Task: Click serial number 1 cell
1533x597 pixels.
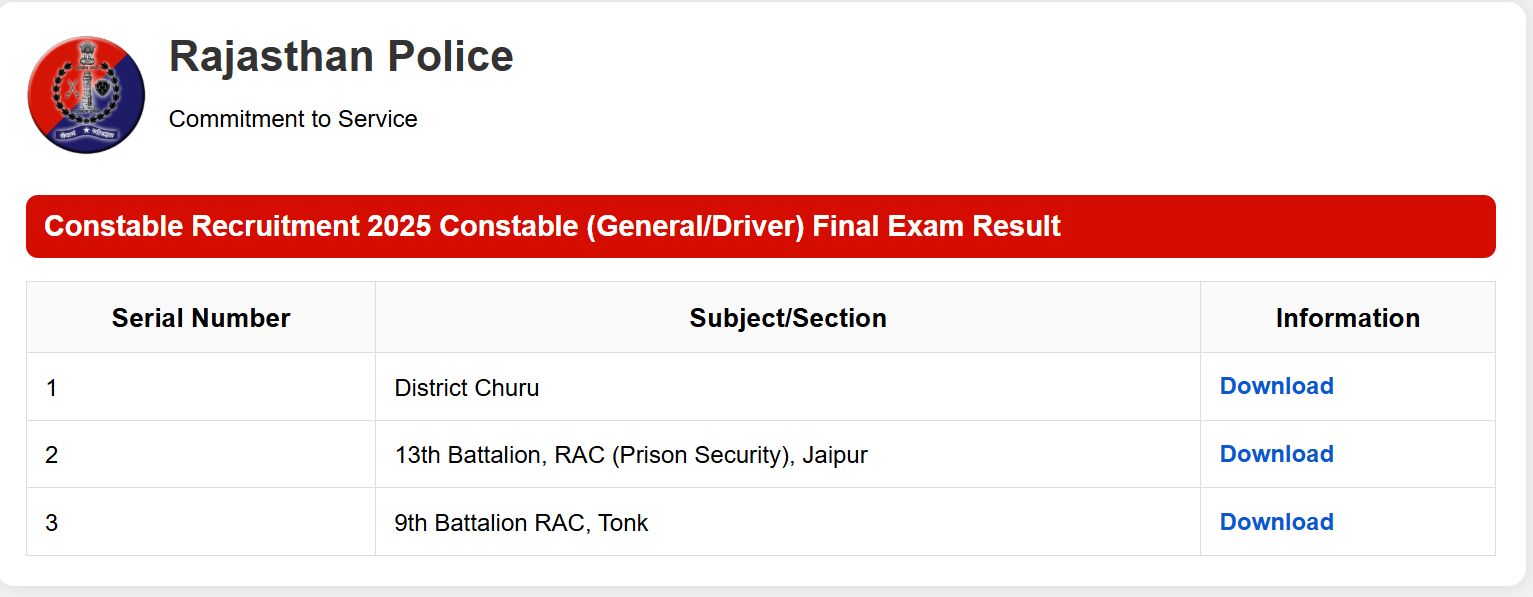Action: [x=52, y=387]
